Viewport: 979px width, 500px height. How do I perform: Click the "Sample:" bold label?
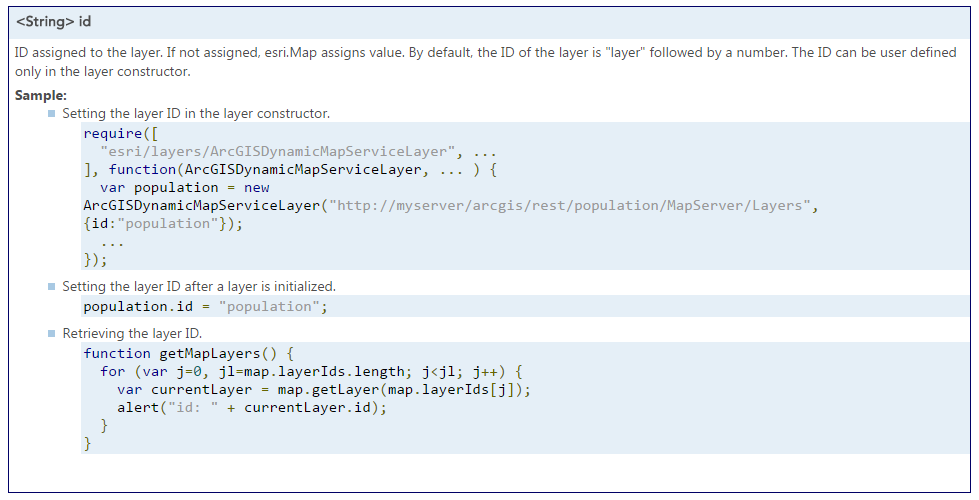click(41, 96)
